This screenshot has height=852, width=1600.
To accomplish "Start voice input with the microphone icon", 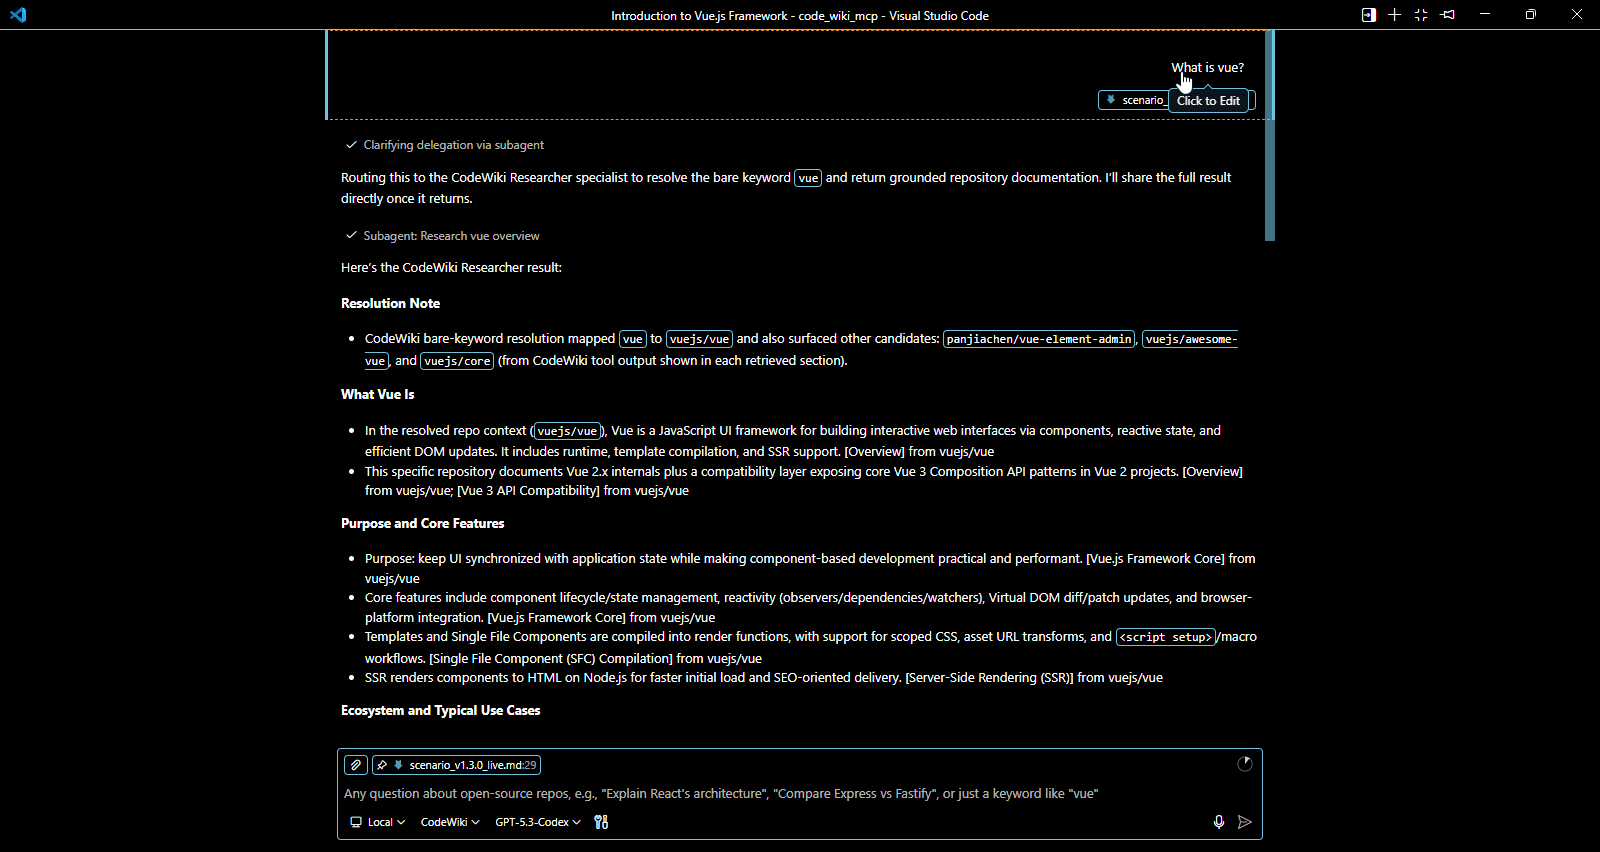I will pyautogui.click(x=1219, y=822).
